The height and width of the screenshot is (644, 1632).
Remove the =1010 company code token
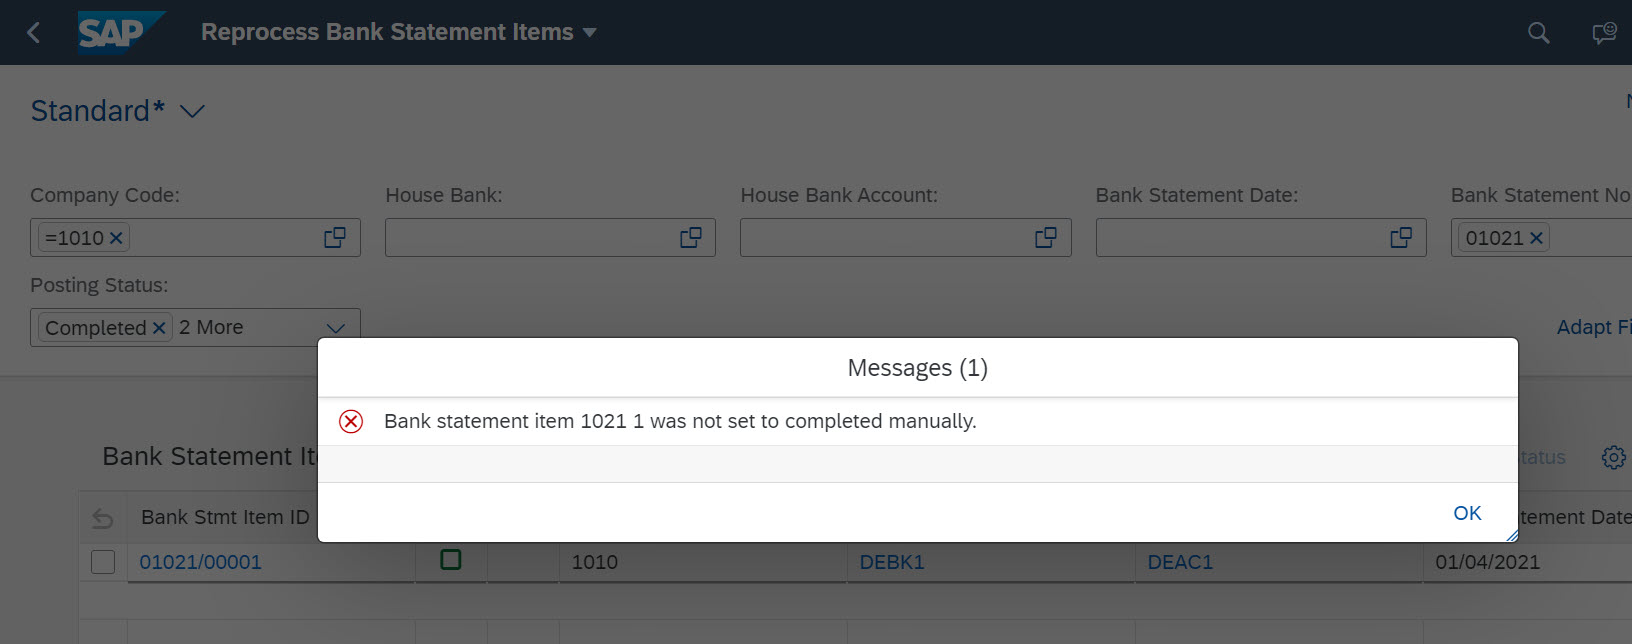click(116, 238)
